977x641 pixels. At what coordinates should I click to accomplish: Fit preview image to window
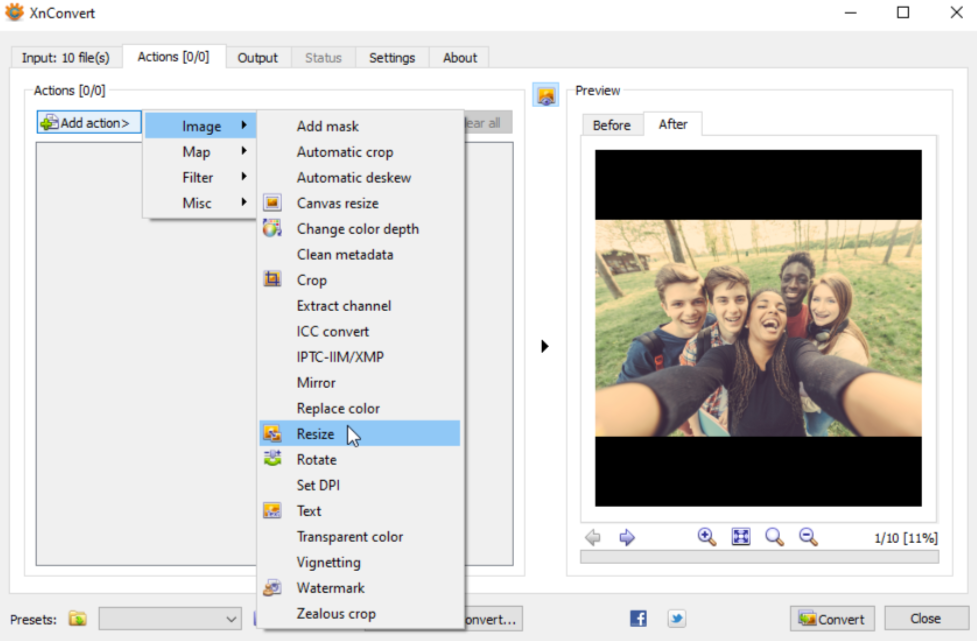click(740, 537)
